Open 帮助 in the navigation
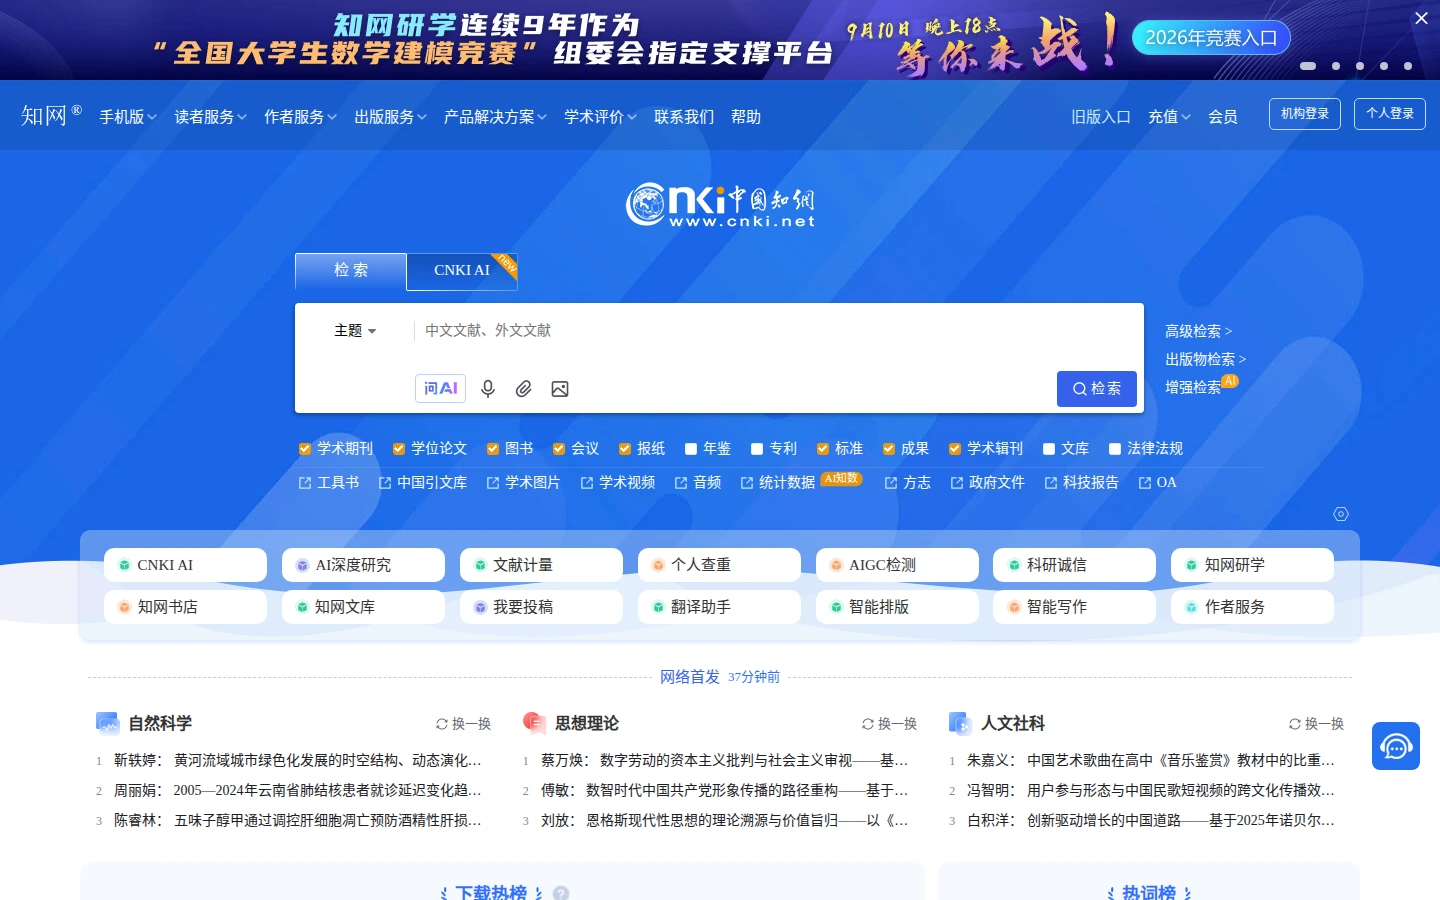The height and width of the screenshot is (900, 1440). click(746, 117)
